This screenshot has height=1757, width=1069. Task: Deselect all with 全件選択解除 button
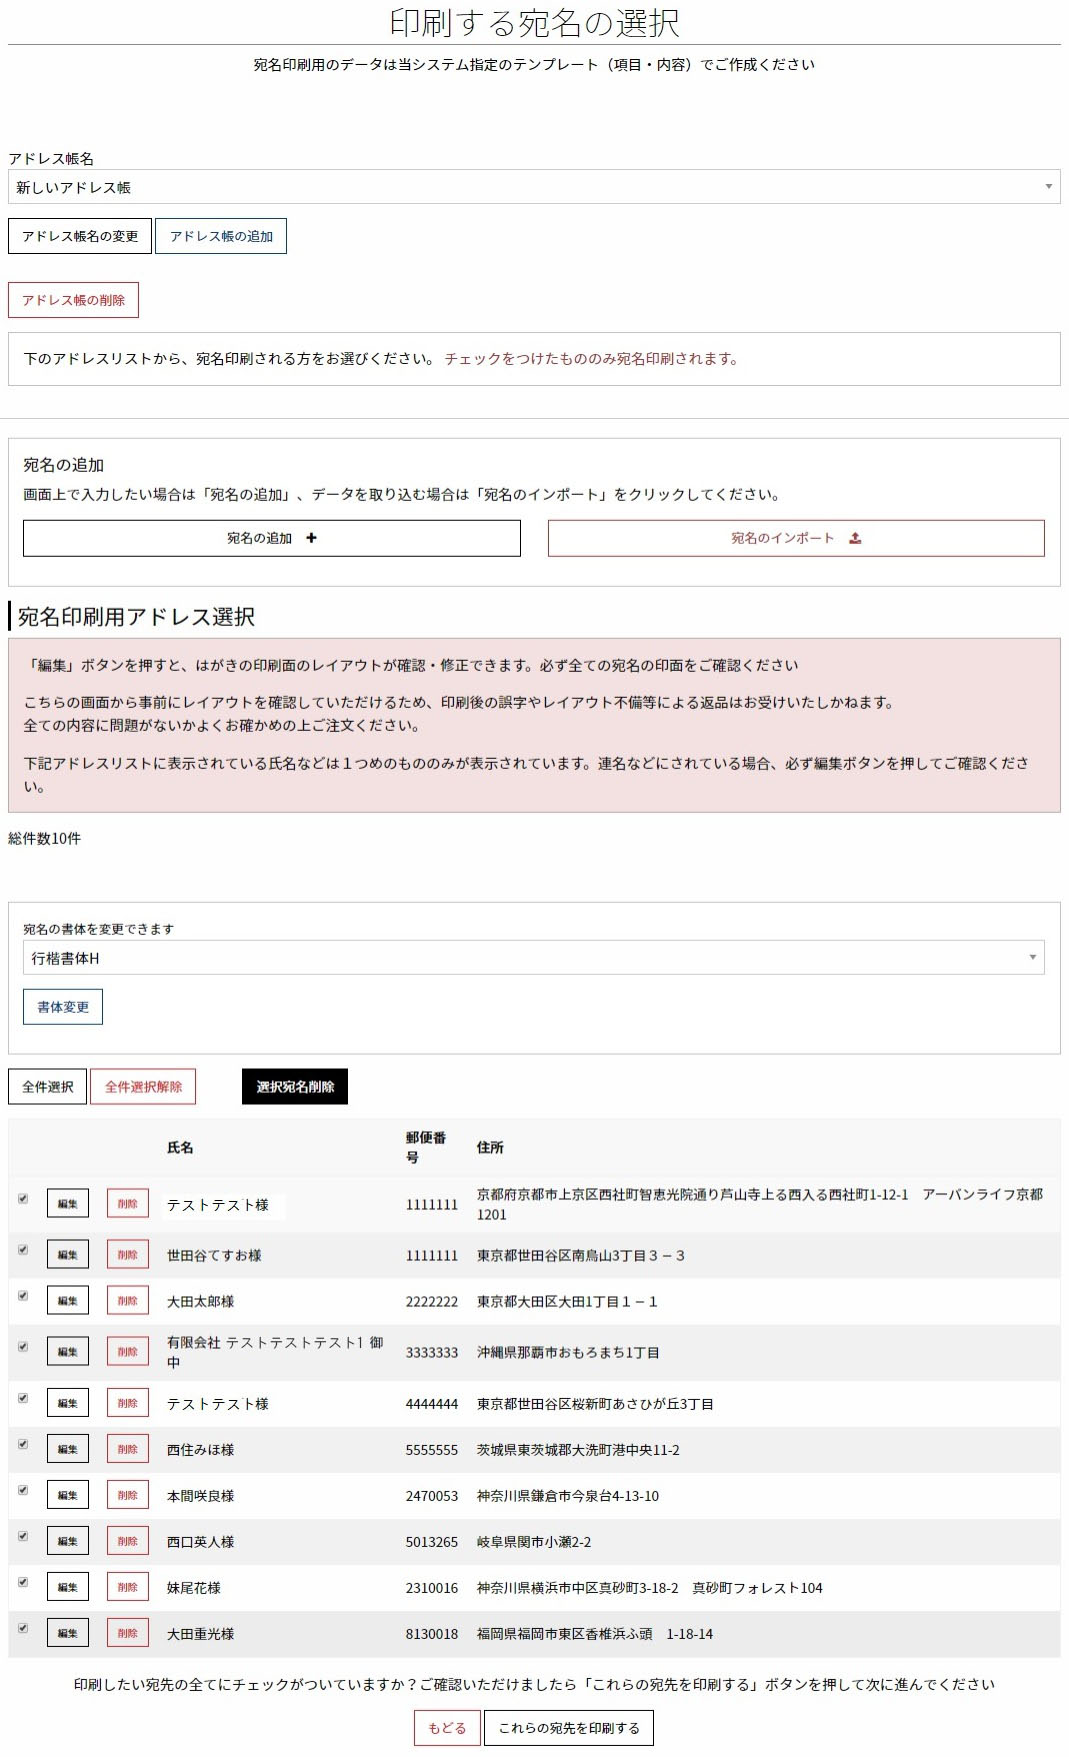point(143,1087)
